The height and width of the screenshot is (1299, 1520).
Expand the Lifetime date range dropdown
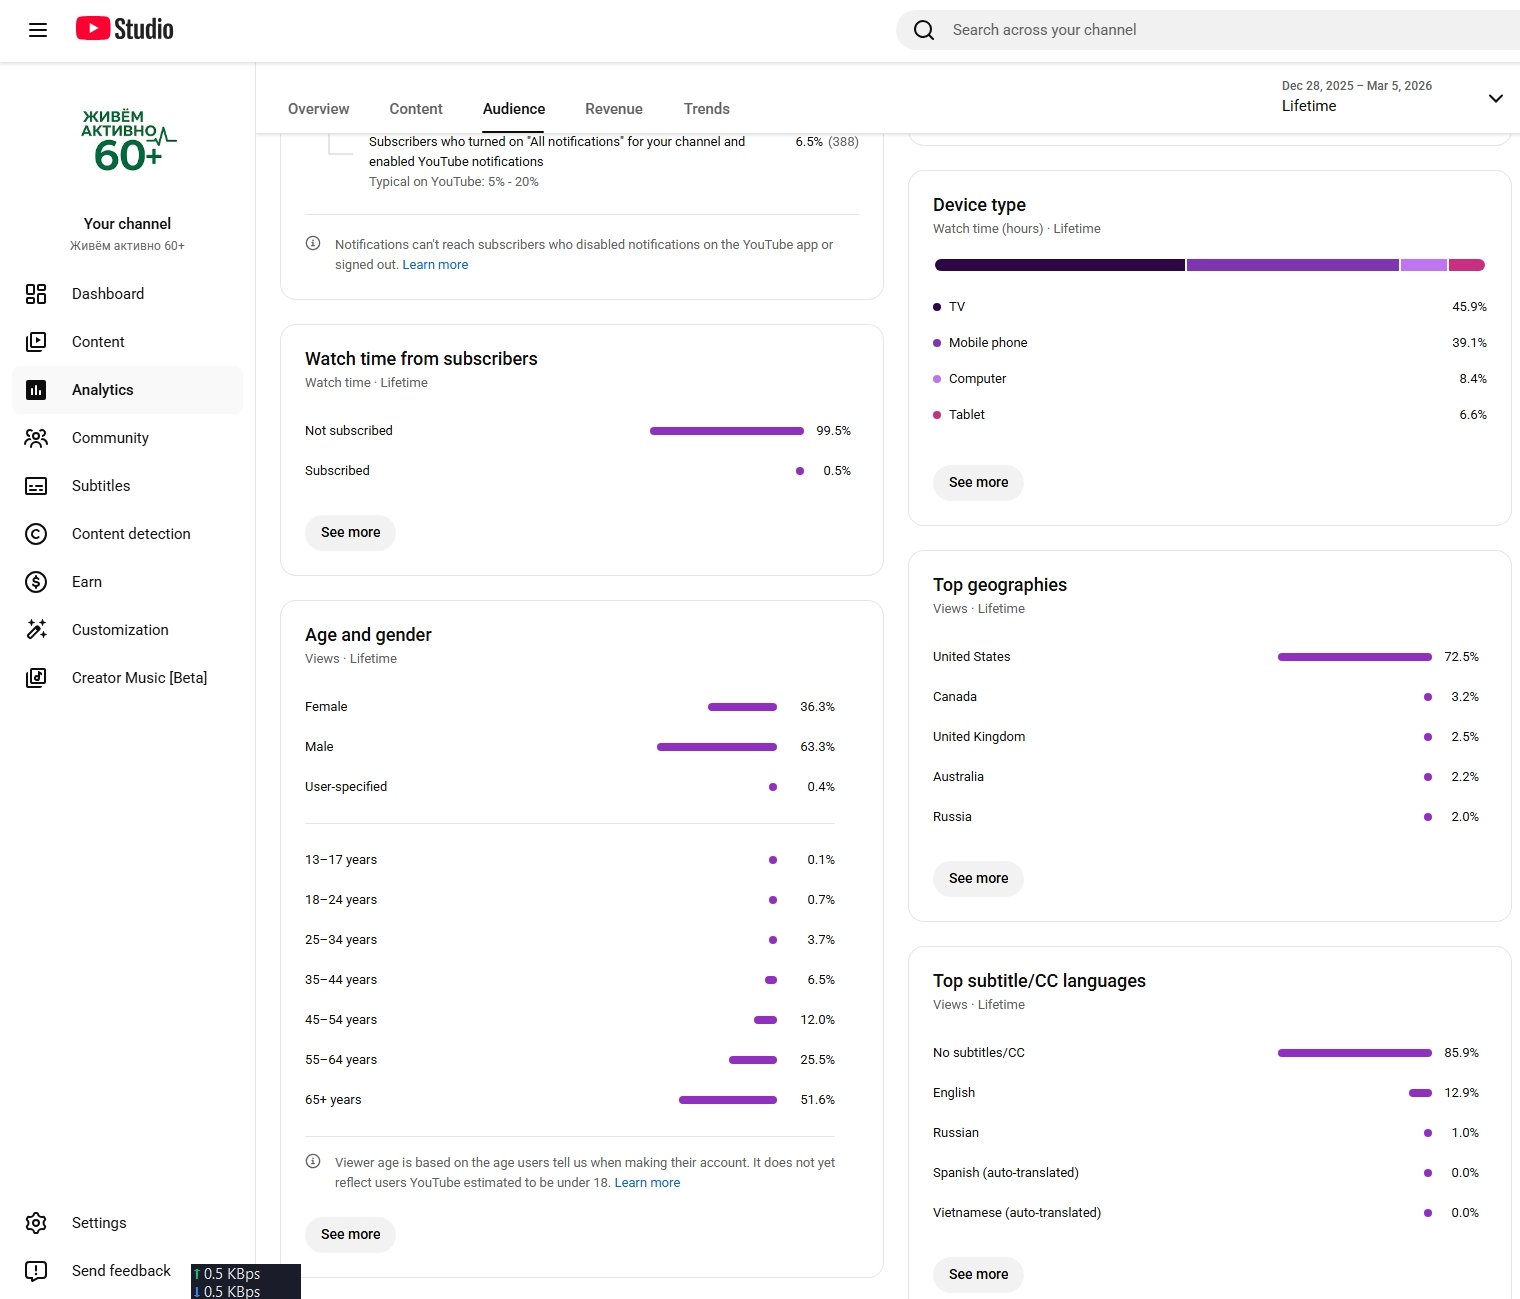pos(1495,98)
